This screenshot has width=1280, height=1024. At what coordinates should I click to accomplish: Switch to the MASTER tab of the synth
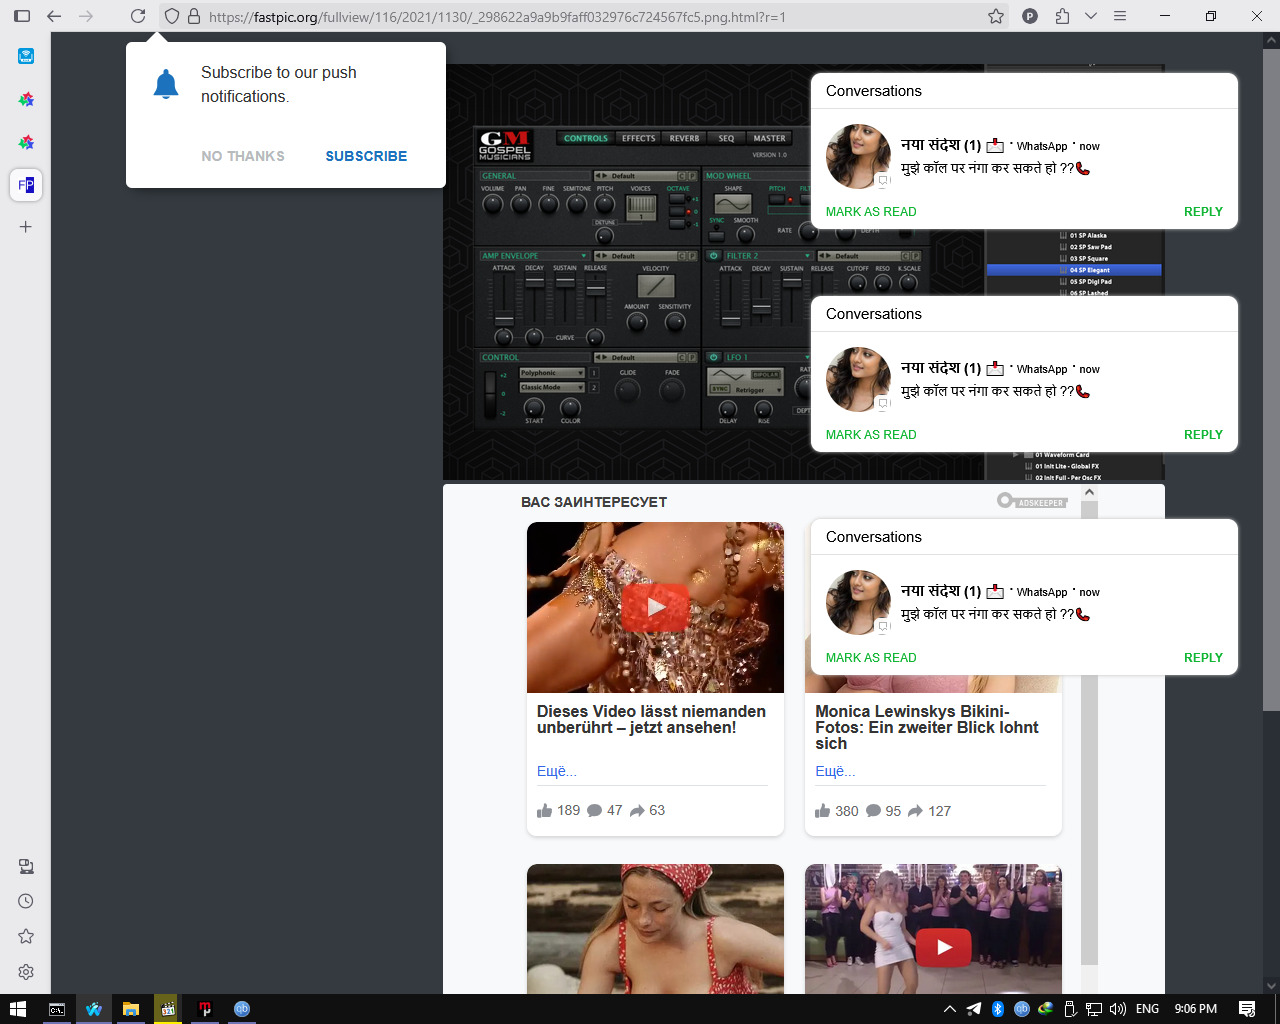[769, 138]
